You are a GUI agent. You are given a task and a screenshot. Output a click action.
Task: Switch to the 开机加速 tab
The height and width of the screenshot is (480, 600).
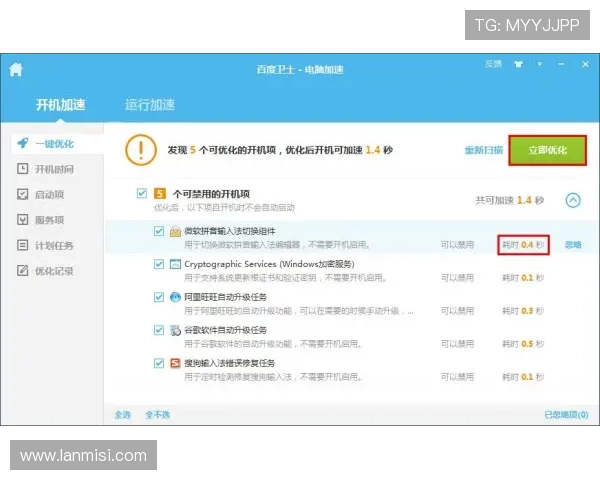pyautogui.click(x=60, y=104)
